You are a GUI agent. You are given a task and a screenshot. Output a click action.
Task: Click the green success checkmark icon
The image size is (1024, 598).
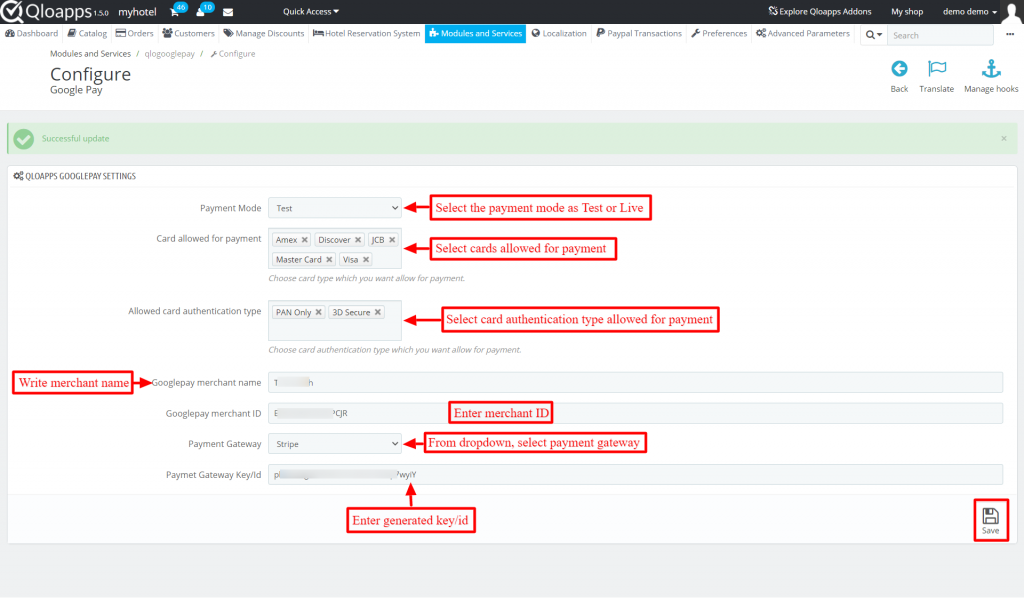pos(24,139)
